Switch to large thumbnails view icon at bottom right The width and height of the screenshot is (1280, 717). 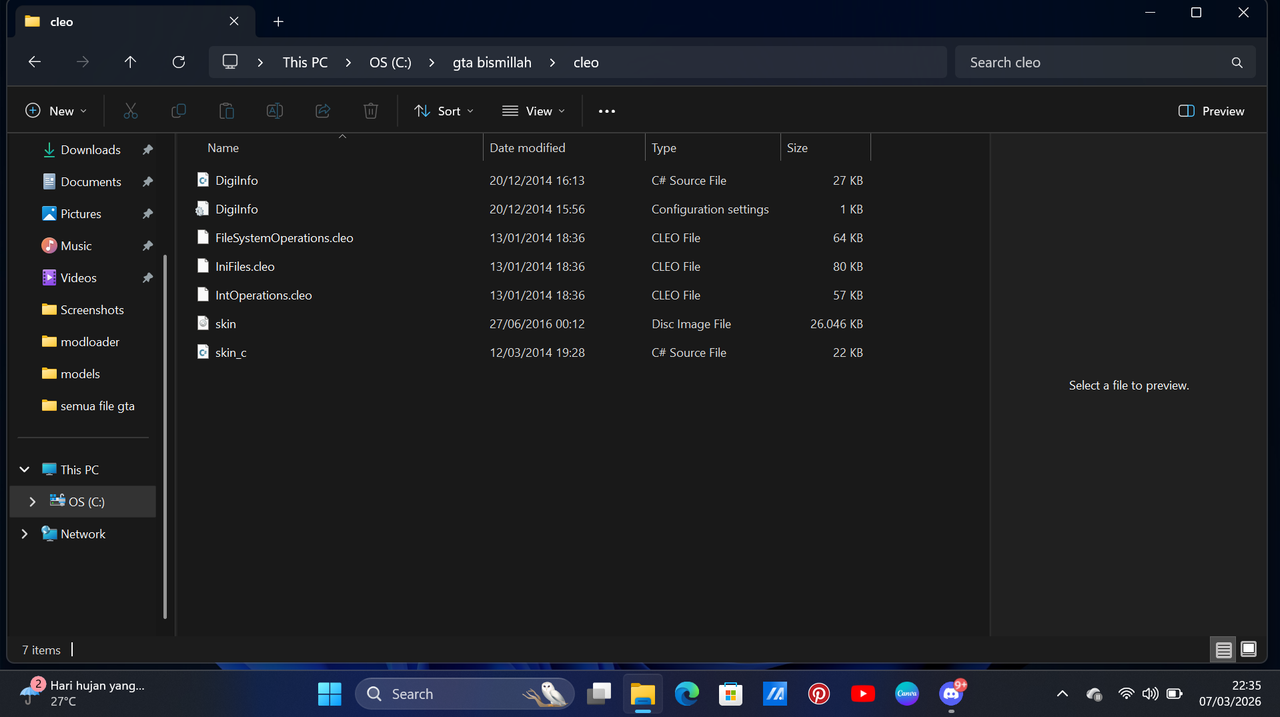tap(1248, 650)
